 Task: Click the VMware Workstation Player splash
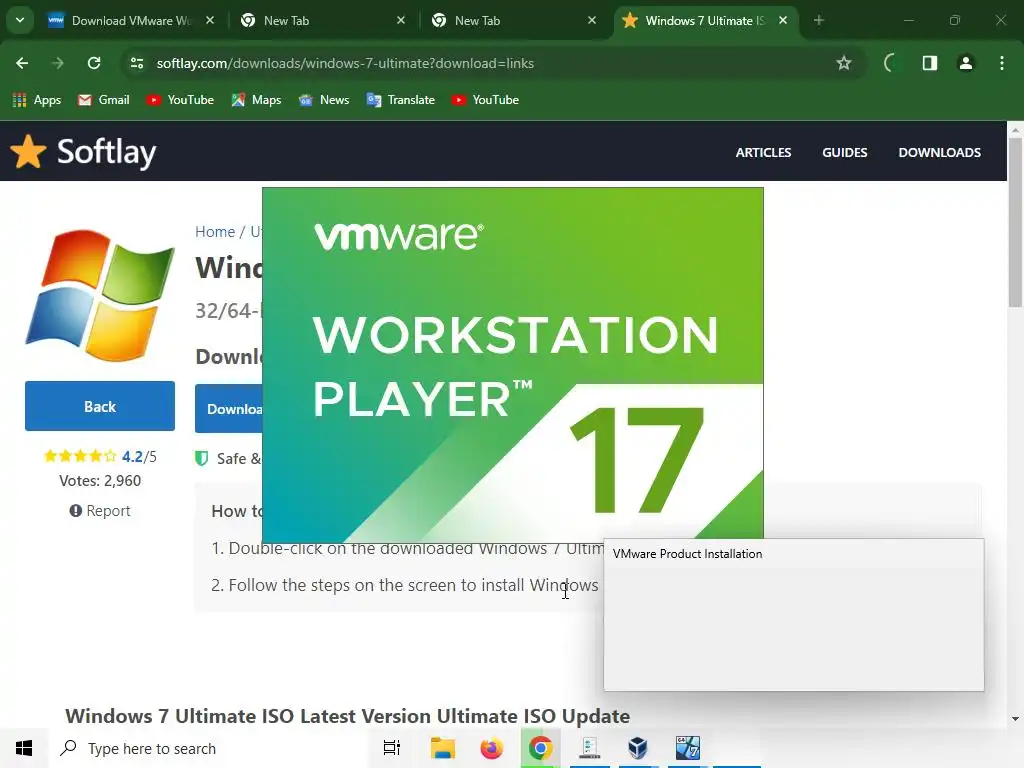coord(513,363)
